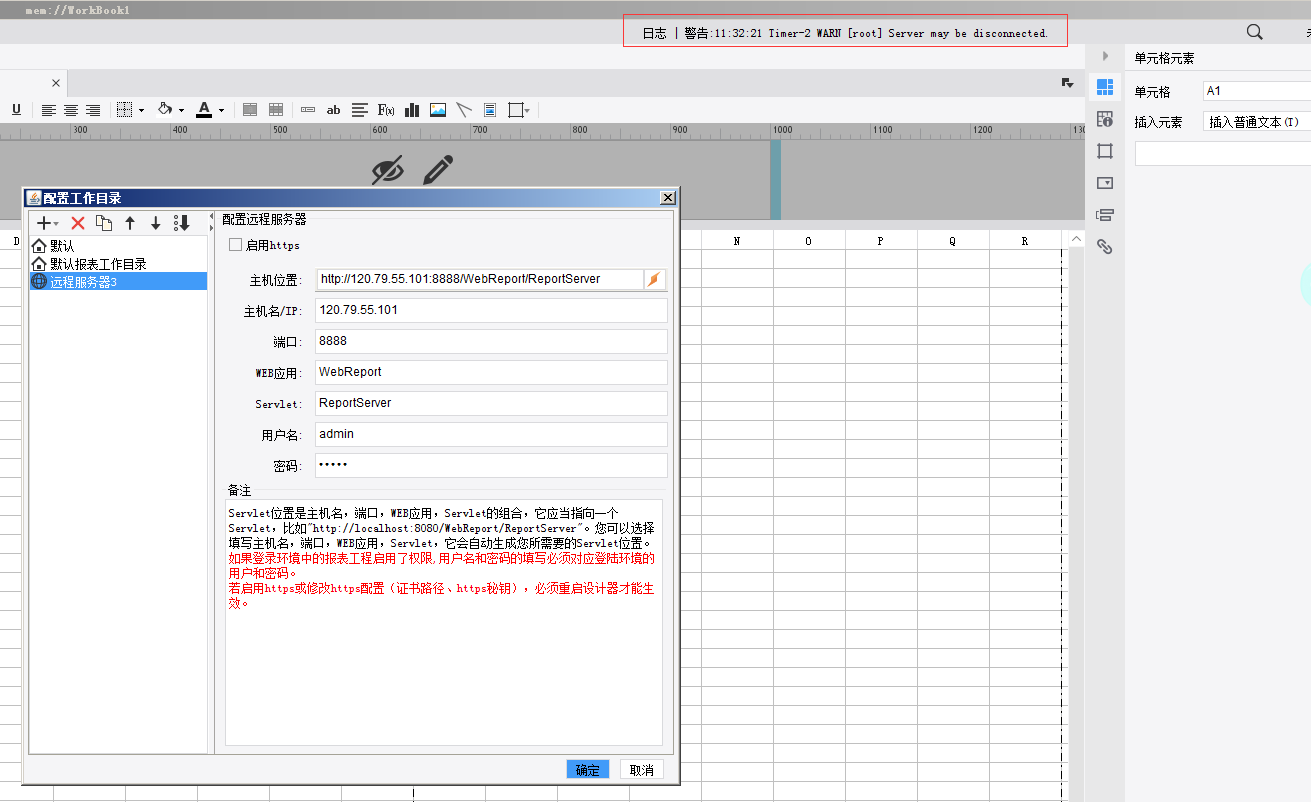Collapse the right panel with the arrow
This screenshot has width=1311, height=802.
coord(1105,57)
